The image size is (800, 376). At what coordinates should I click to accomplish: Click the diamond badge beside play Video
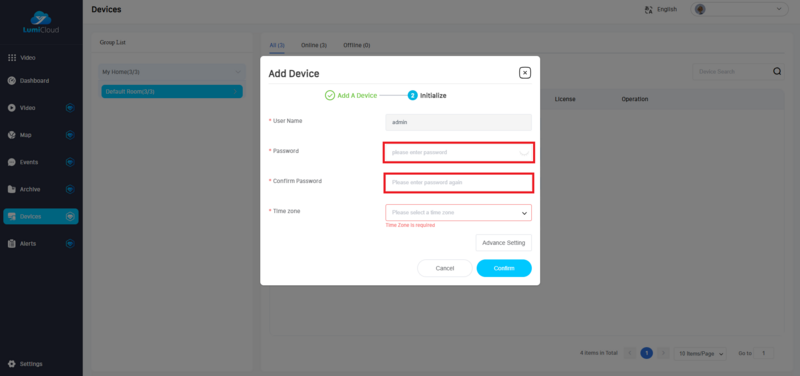click(70, 108)
